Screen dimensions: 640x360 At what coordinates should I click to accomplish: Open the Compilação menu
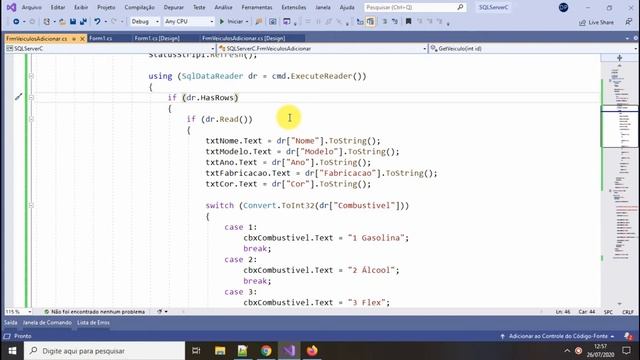(x=140, y=7)
